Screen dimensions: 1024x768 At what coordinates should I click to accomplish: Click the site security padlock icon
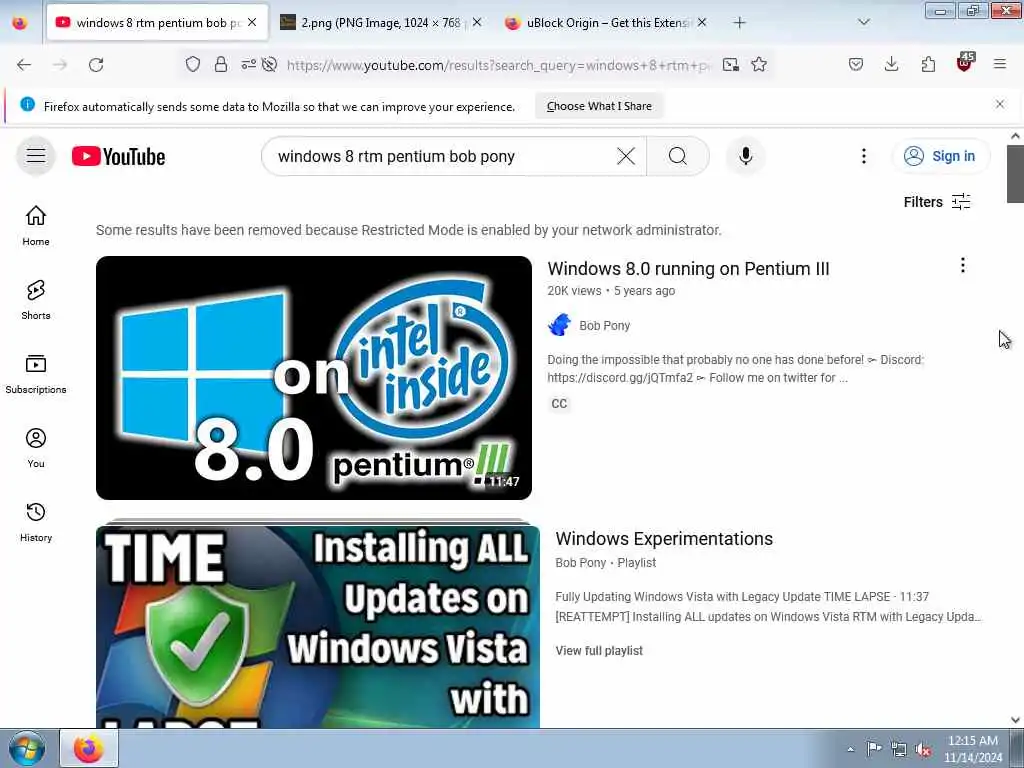221,64
